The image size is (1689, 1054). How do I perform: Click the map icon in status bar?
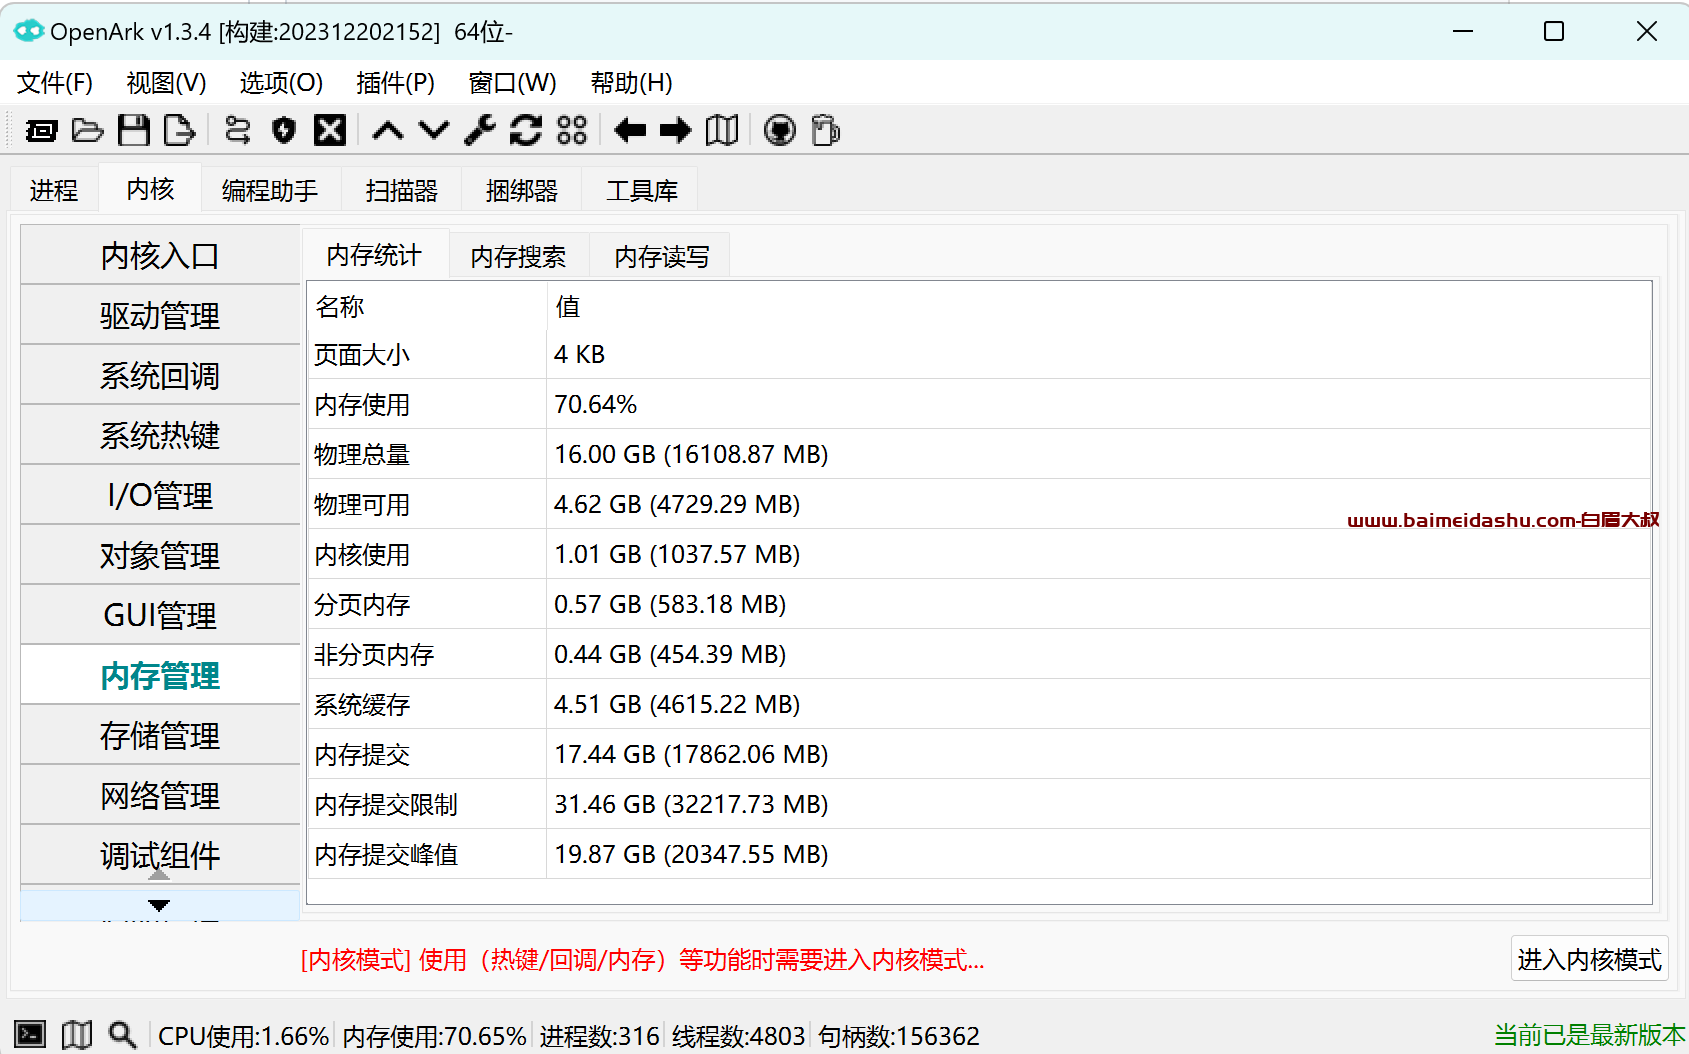[x=77, y=1035]
